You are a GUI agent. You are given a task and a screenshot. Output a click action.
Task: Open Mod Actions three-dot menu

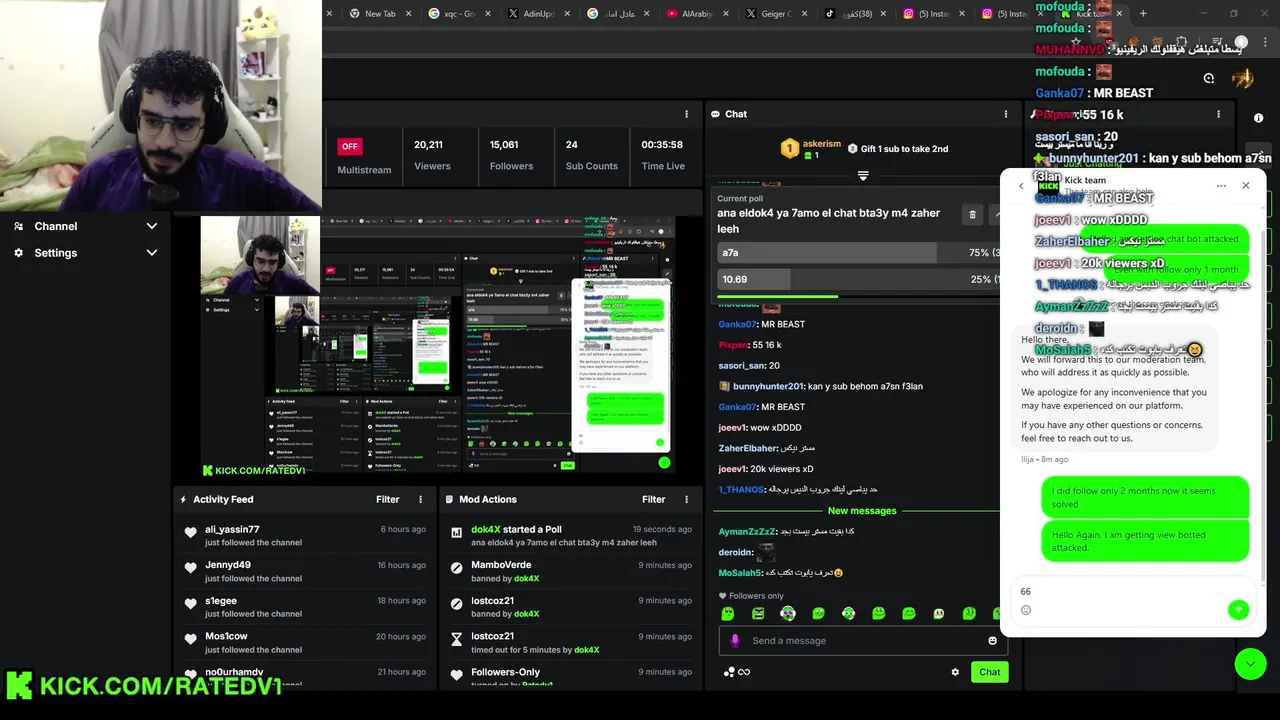[686, 499]
